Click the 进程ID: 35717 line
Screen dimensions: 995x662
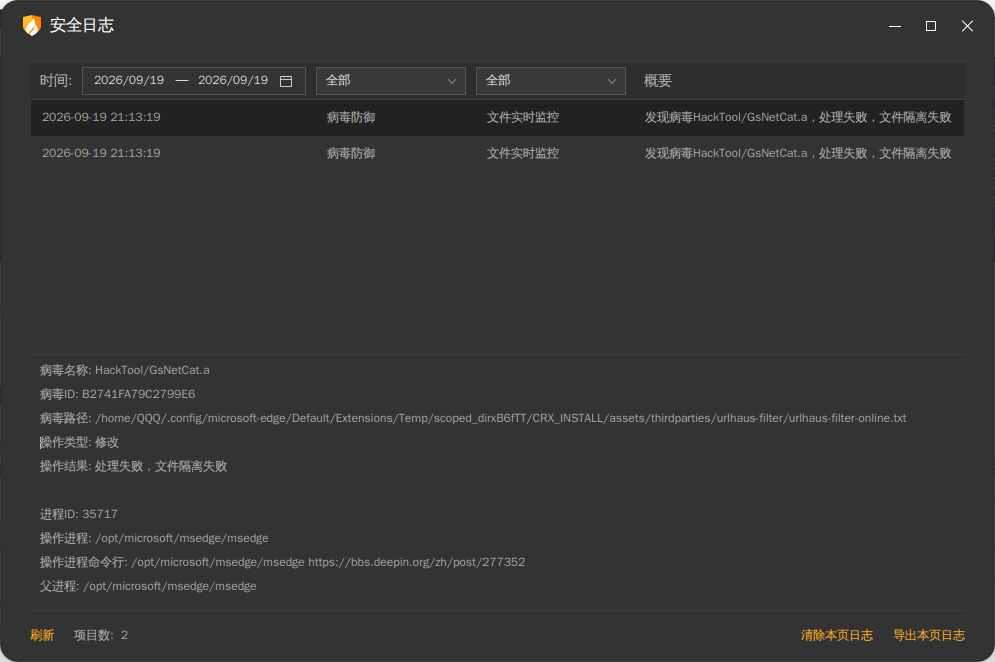click(x=79, y=514)
